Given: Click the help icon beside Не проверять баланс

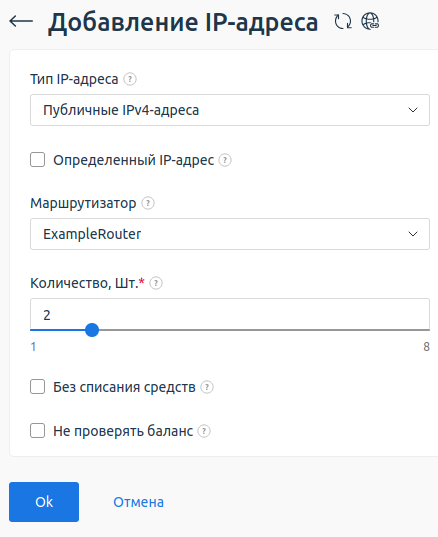Looking at the screenshot, I should pos(204,431).
